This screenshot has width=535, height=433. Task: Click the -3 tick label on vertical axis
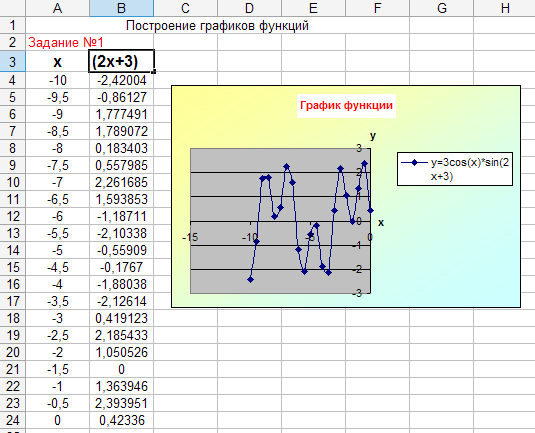click(x=357, y=293)
